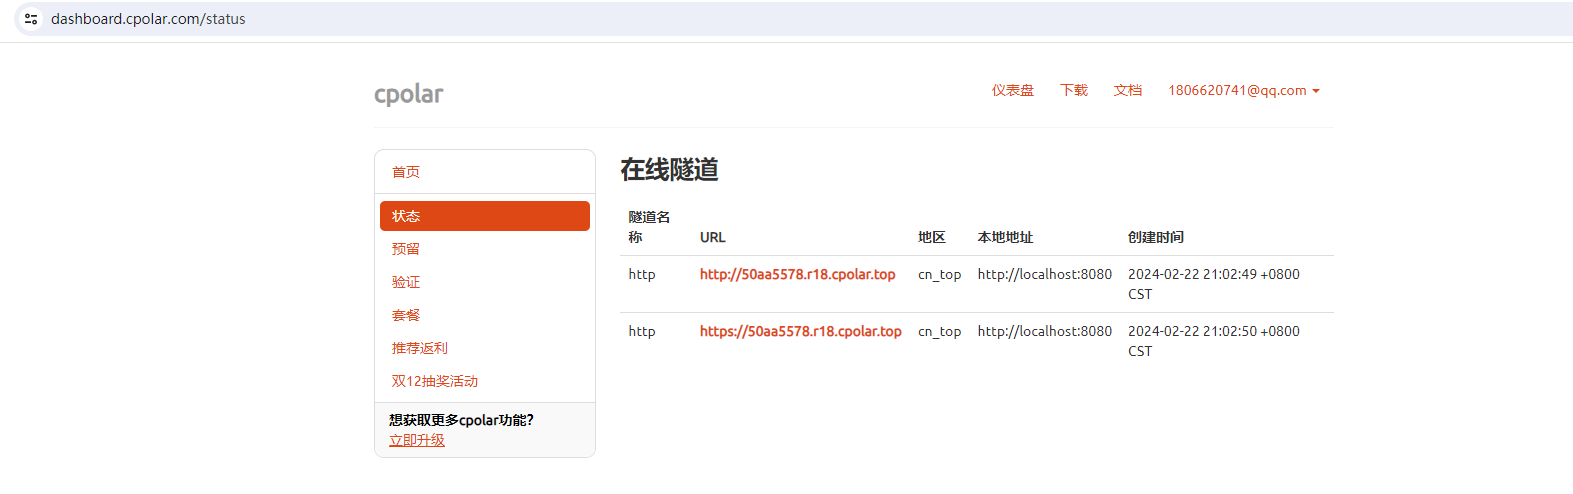Screen dimensions: 1573x494
Task: Click the 立即升级 upgrade link
Action: (x=417, y=440)
